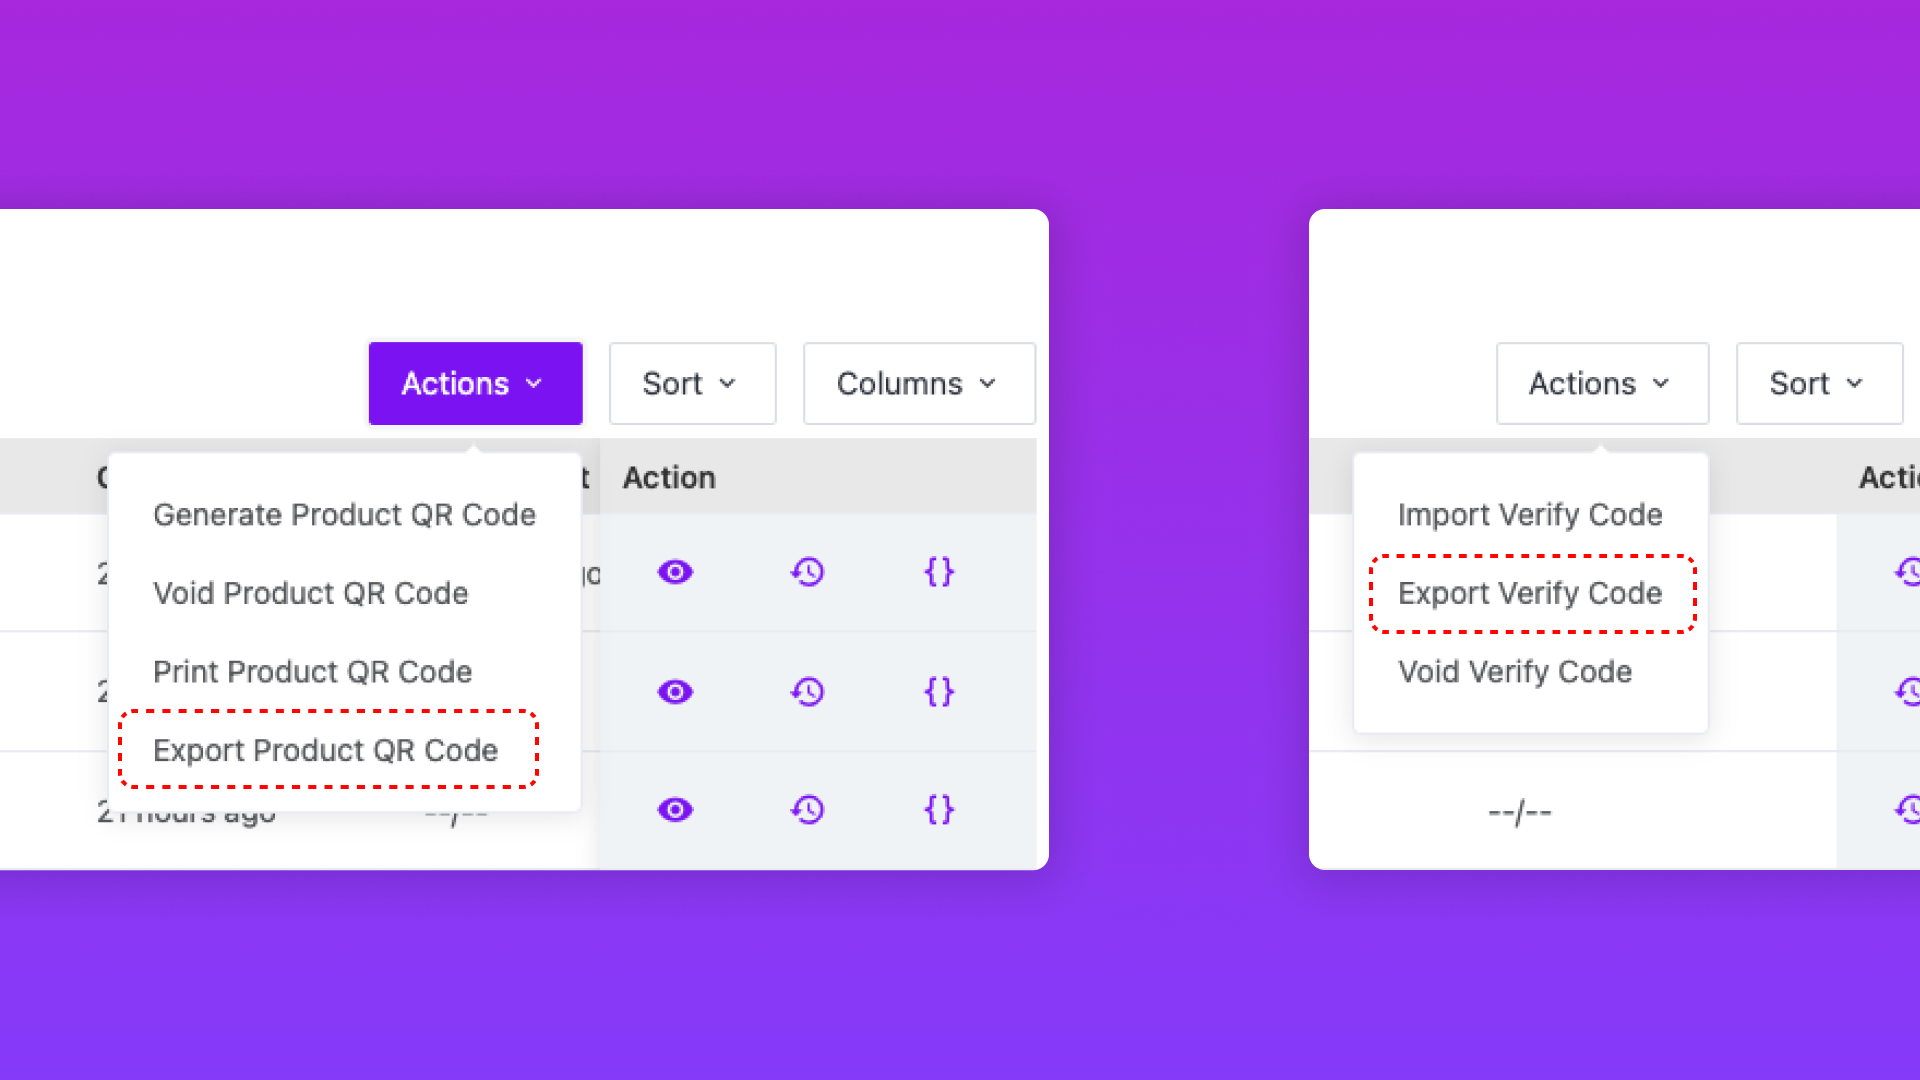This screenshot has width=1920, height=1080.
Task: Click Export Product QR Code
Action: 326,751
